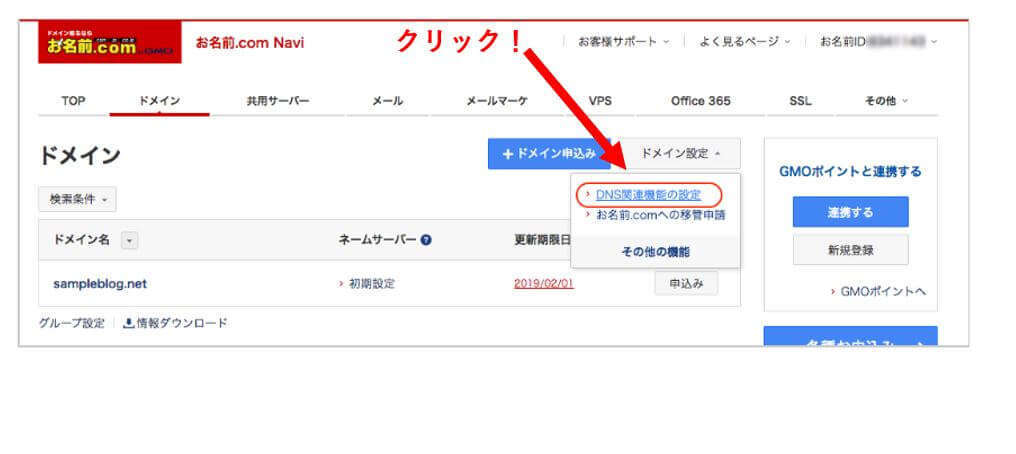Click the ＋ドメイン申込み button
Image resolution: width=1016 pixels, height=454 pixels.
pyautogui.click(x=549, y=153)
